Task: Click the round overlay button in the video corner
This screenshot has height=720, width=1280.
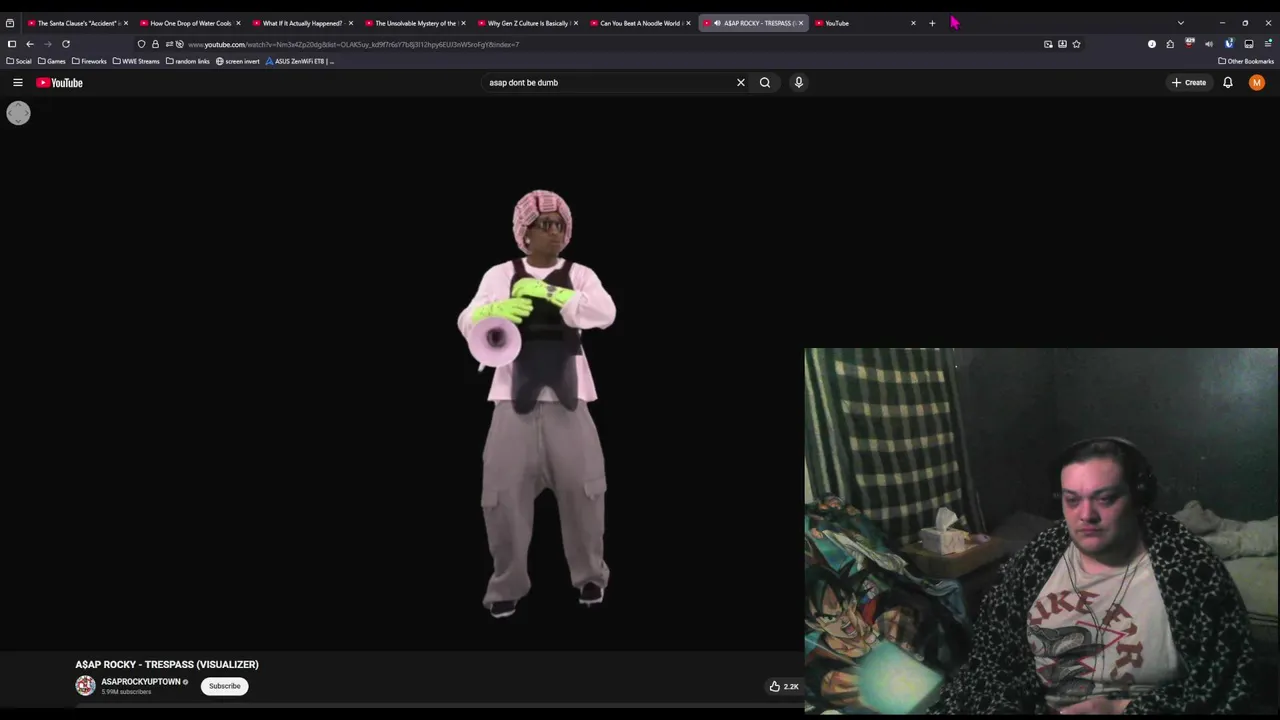Action: pos(18,113)
